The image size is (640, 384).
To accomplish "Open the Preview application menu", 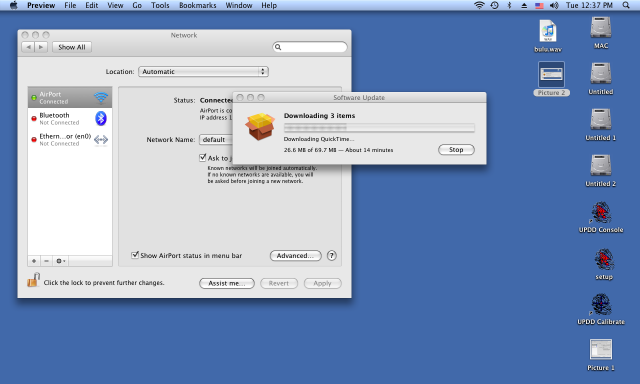I will [41, 5].
